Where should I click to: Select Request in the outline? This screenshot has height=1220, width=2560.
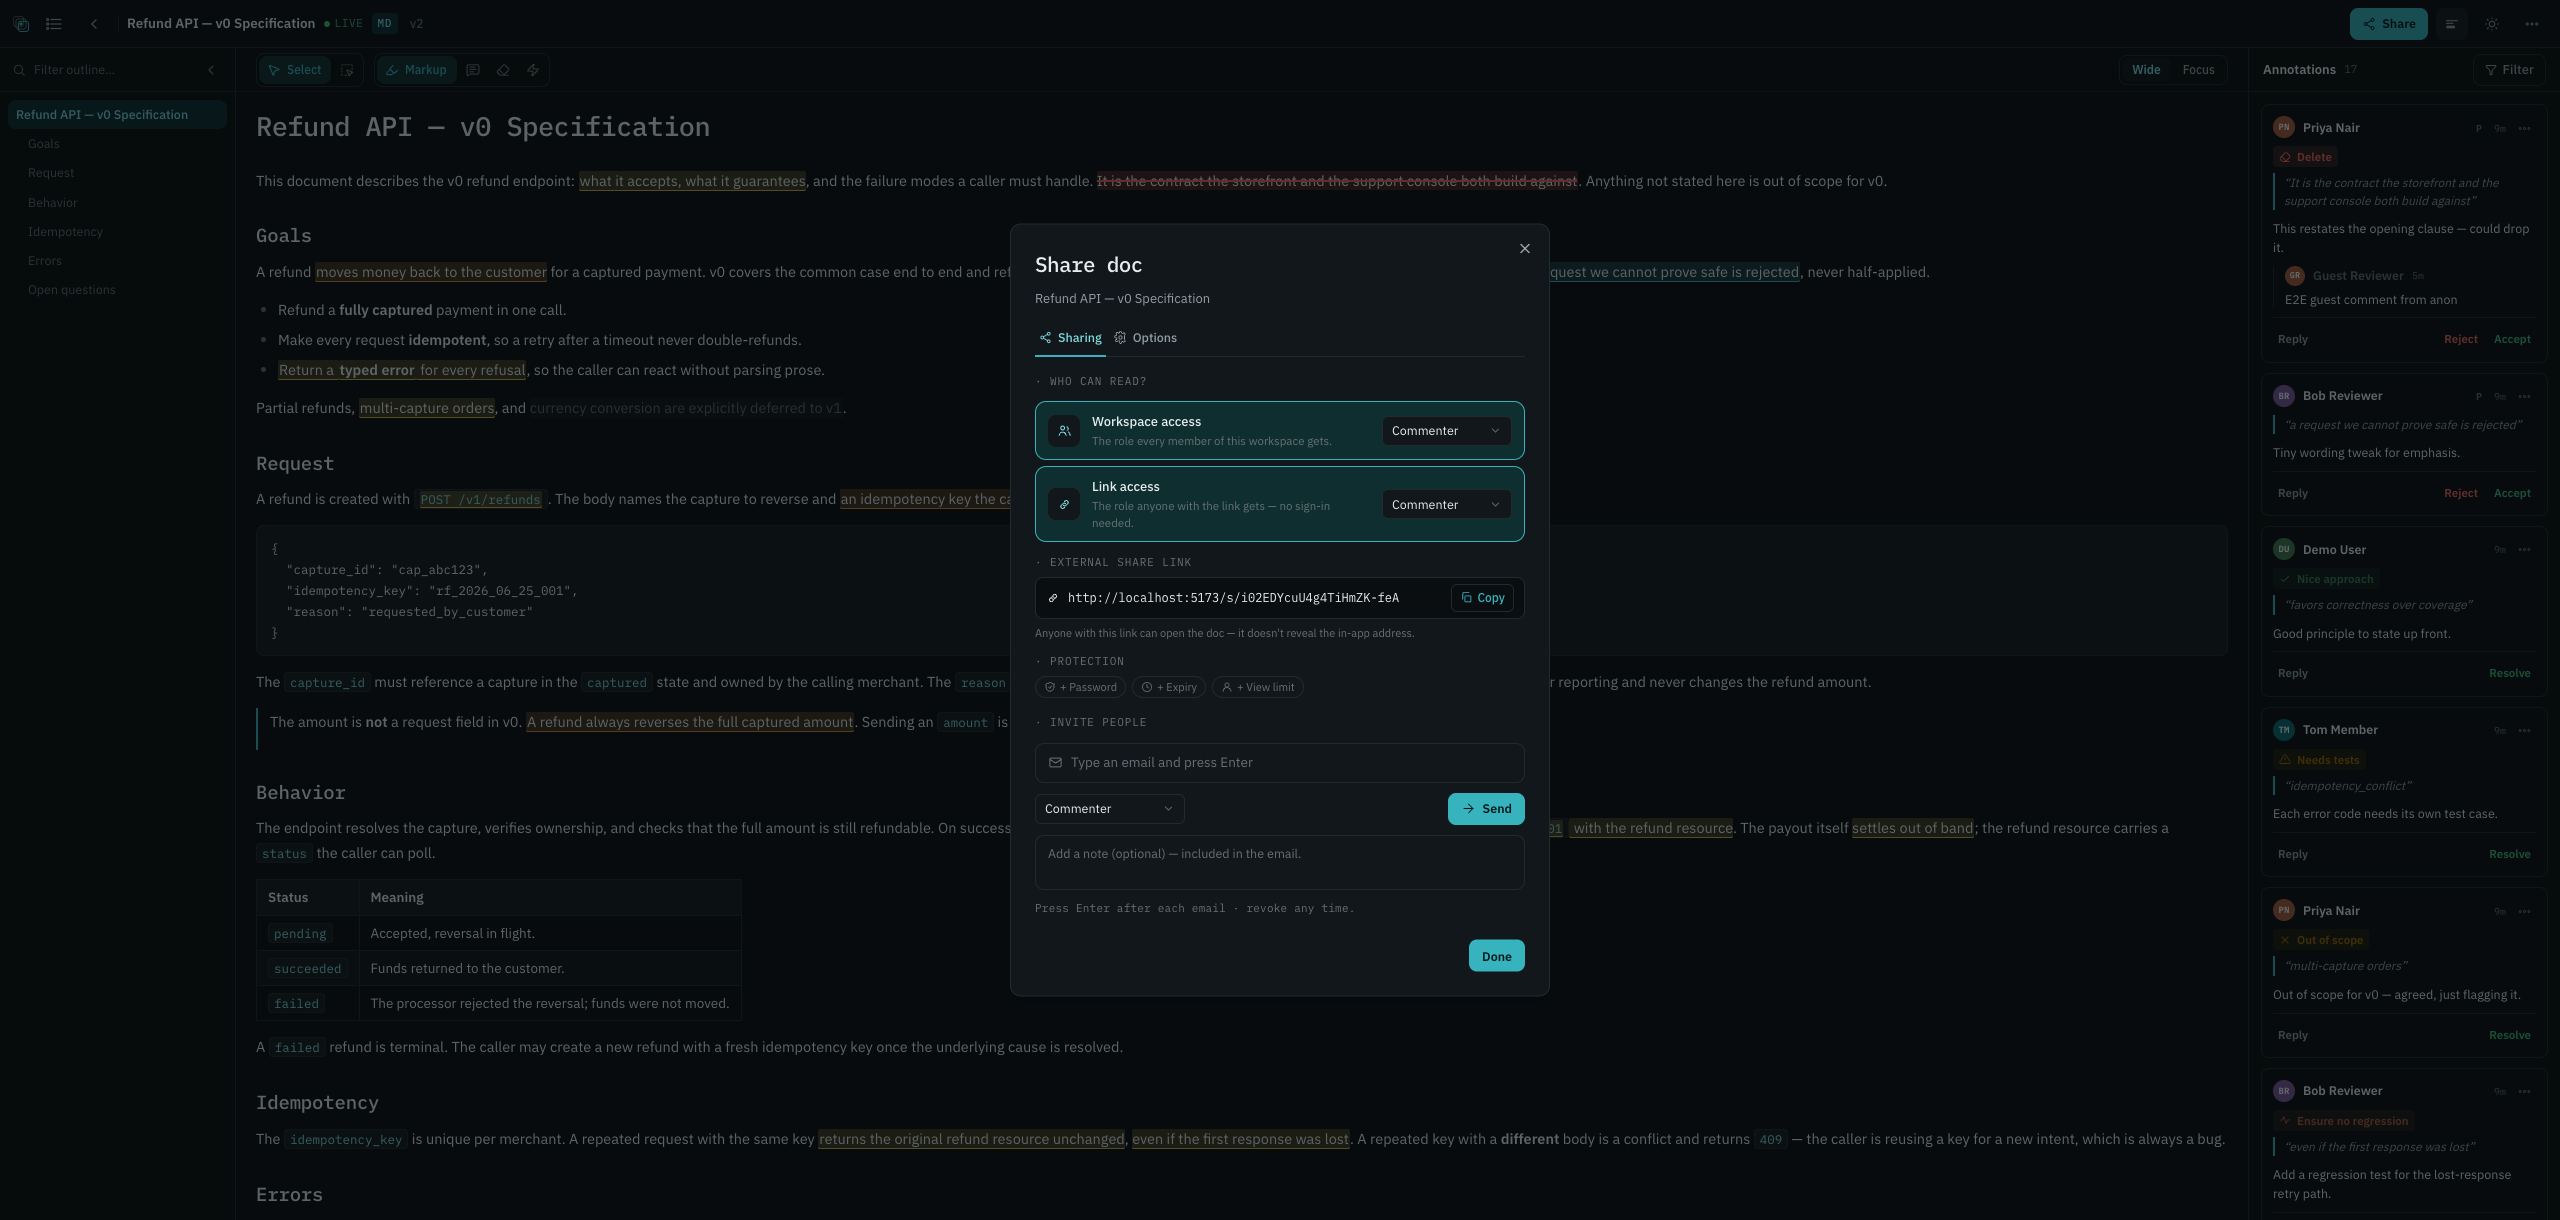[51, 173]
